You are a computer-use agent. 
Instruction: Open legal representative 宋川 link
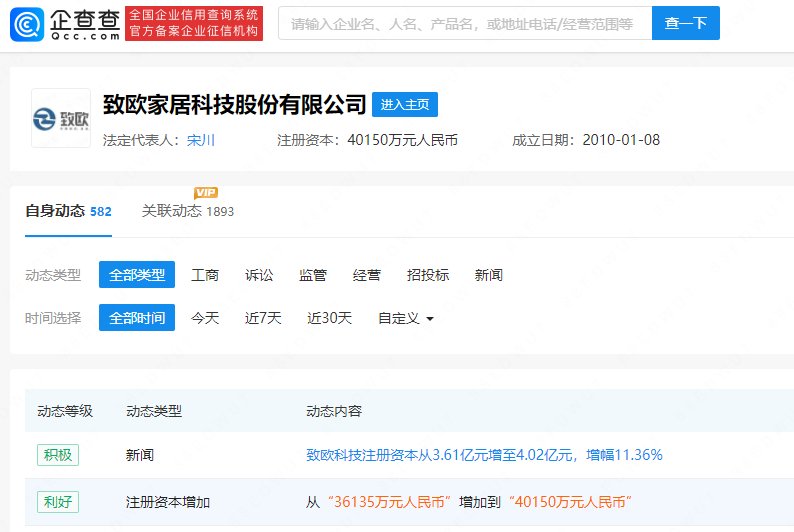tap(201, 140)
